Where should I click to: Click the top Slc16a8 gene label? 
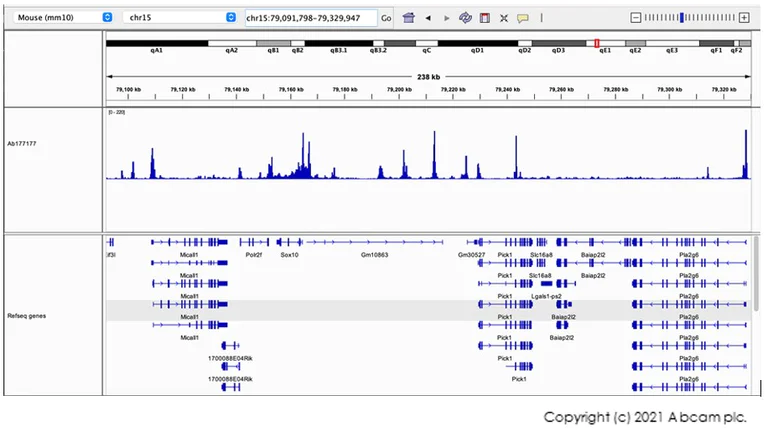pyautogui.click(x=541, y=255)
